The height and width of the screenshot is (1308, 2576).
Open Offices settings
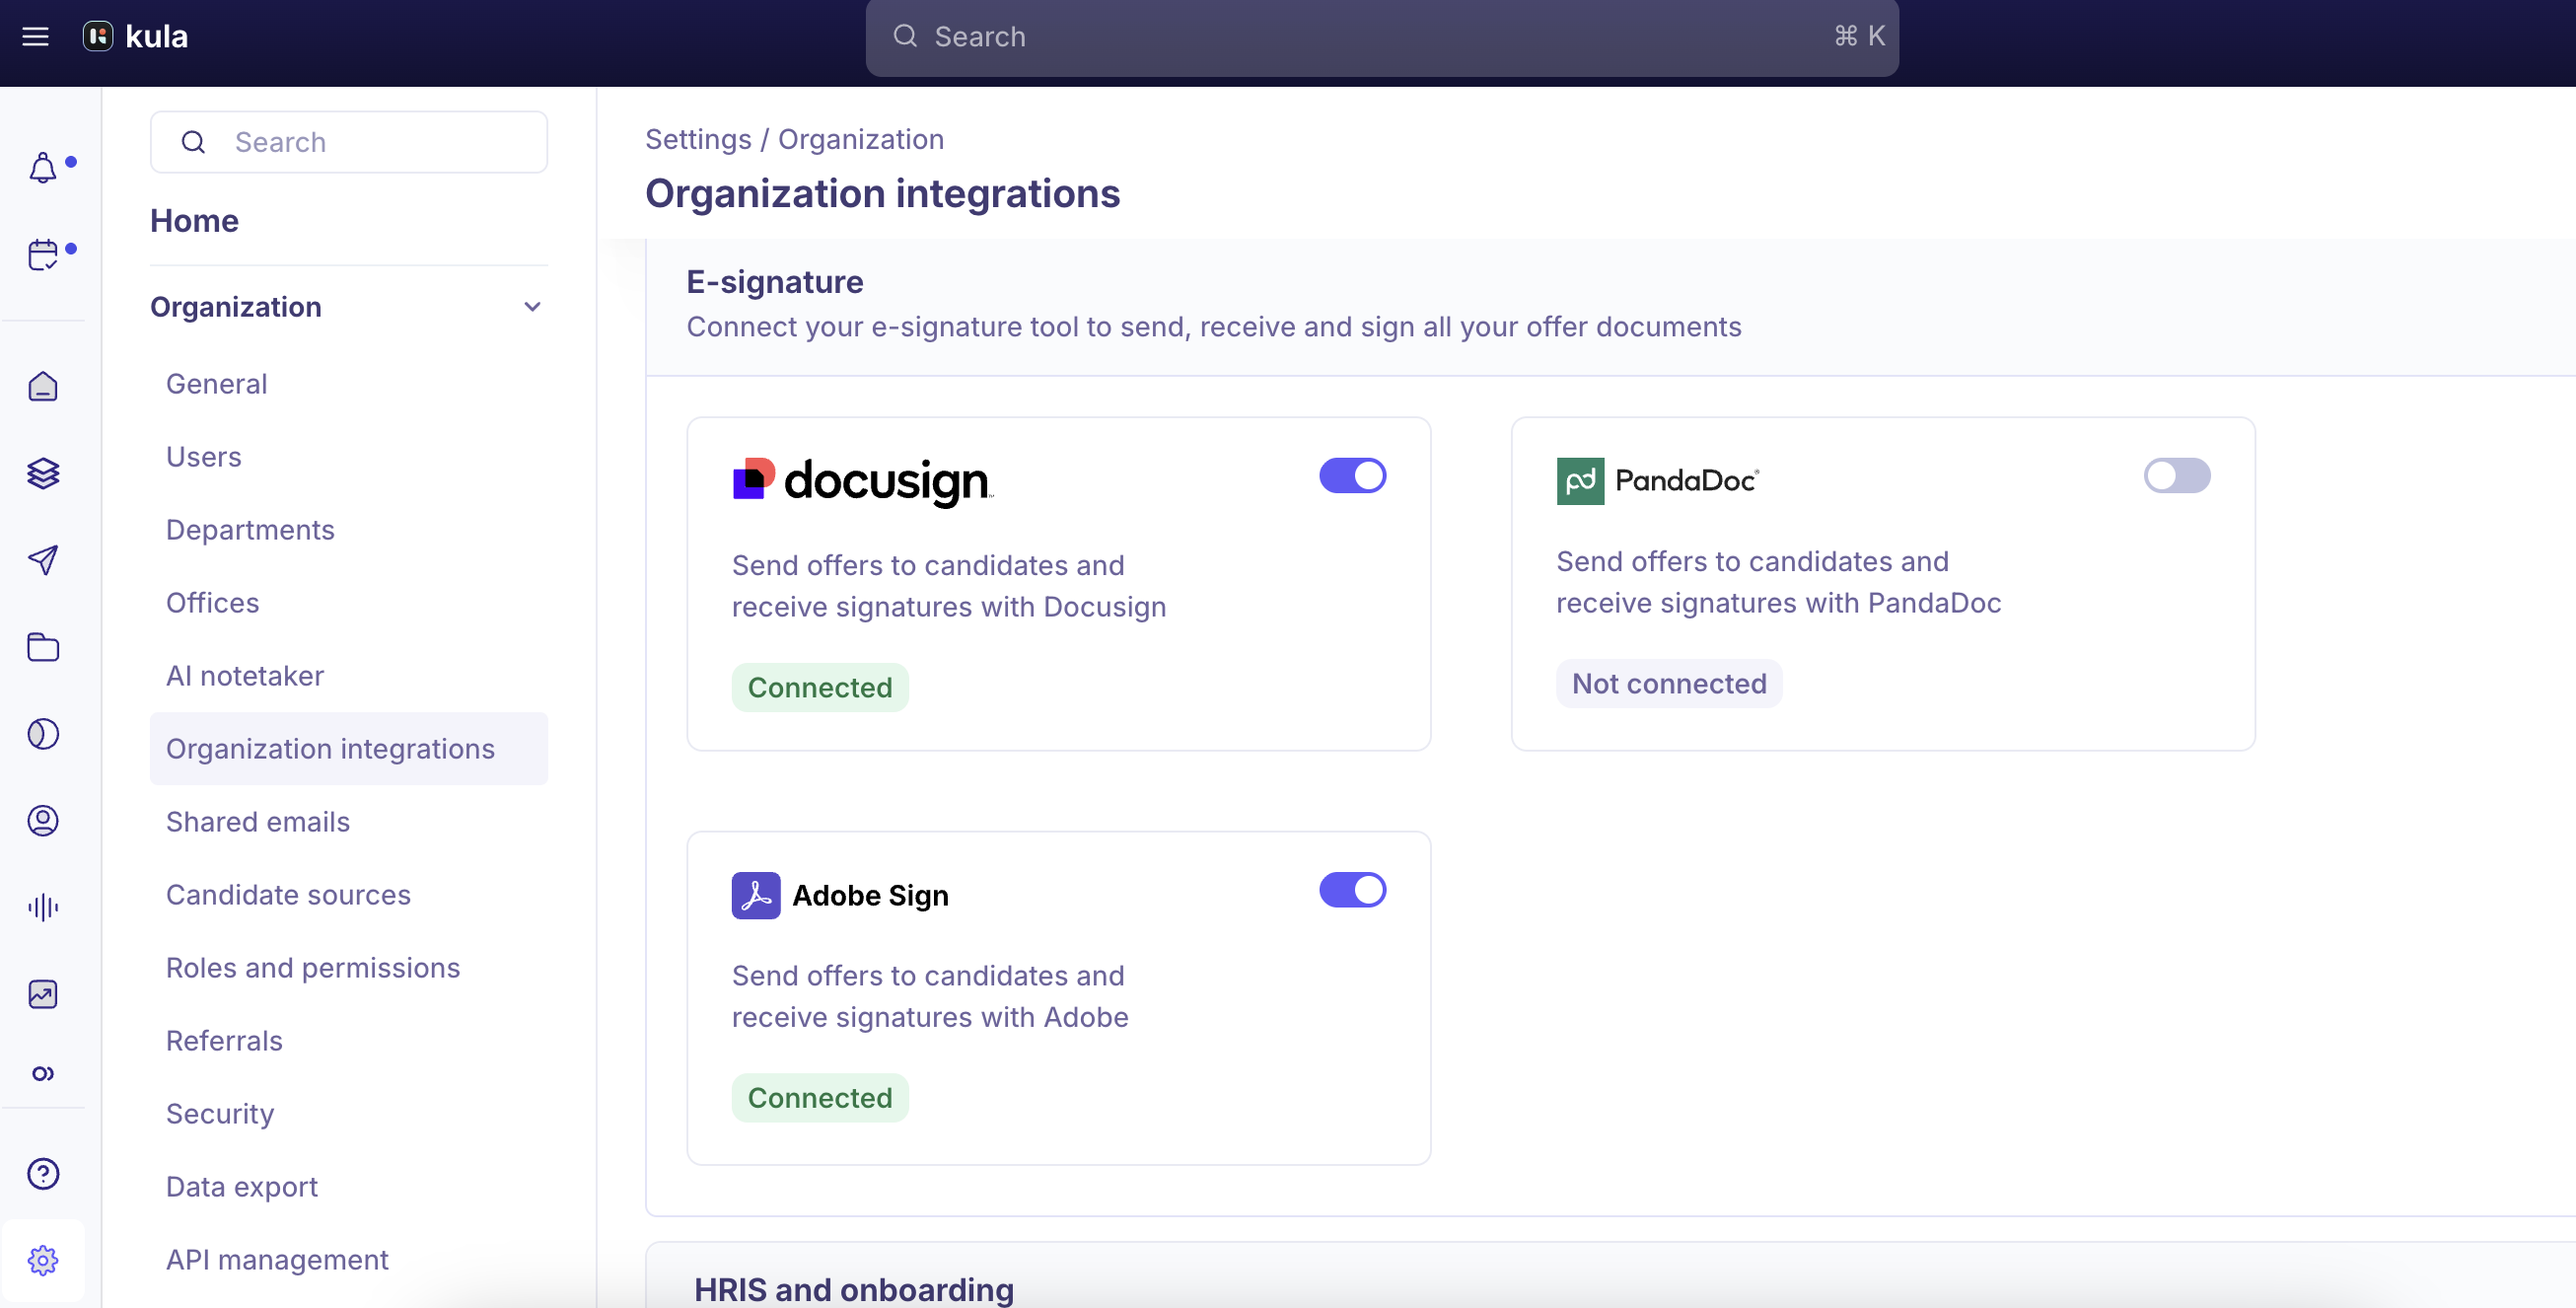213,603
